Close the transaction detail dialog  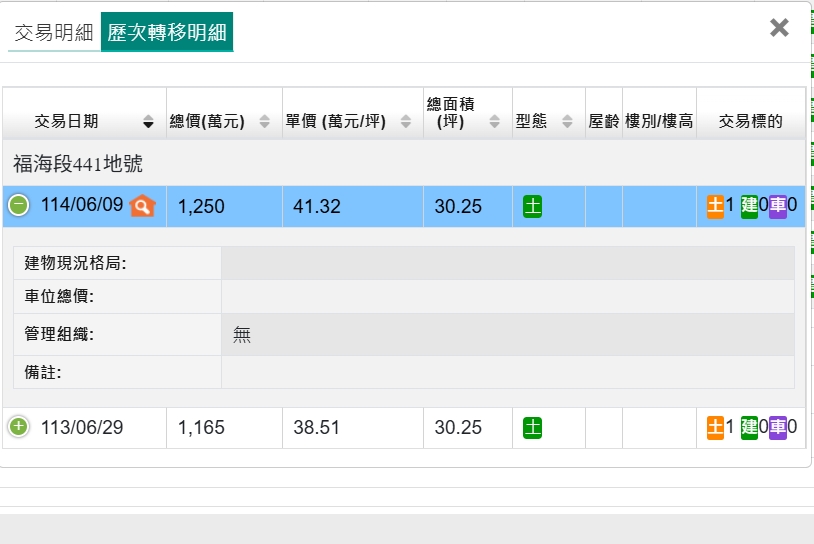coord(779,28)
